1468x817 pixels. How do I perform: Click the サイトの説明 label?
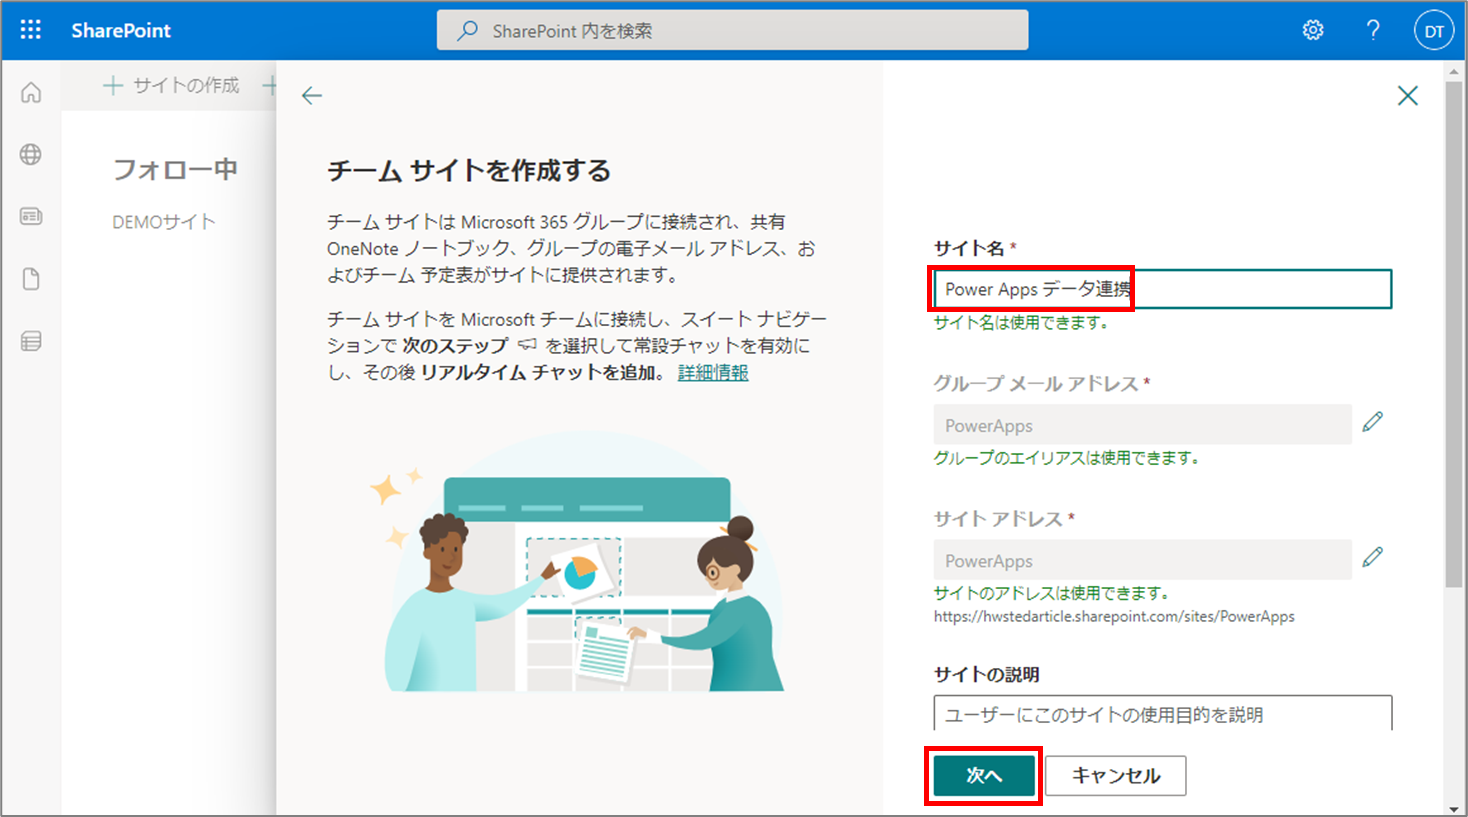point(987,675)
